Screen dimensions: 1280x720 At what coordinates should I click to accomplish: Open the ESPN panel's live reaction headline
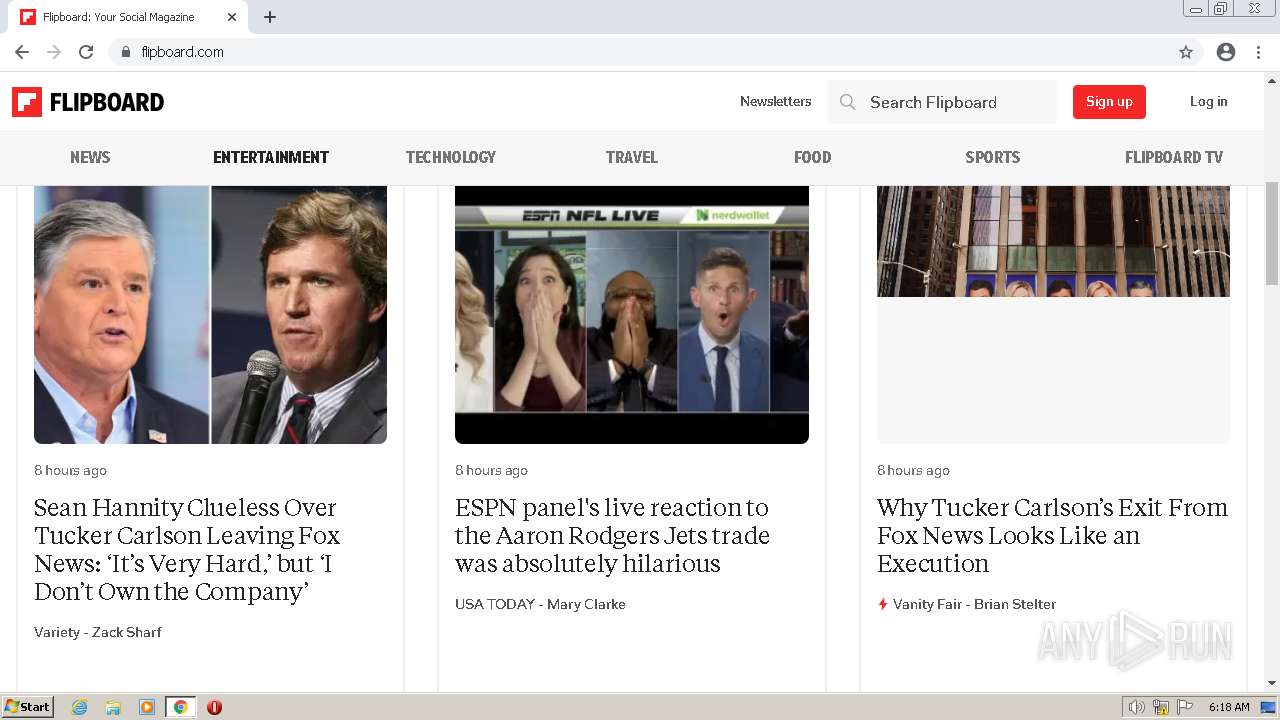point(612,535)
